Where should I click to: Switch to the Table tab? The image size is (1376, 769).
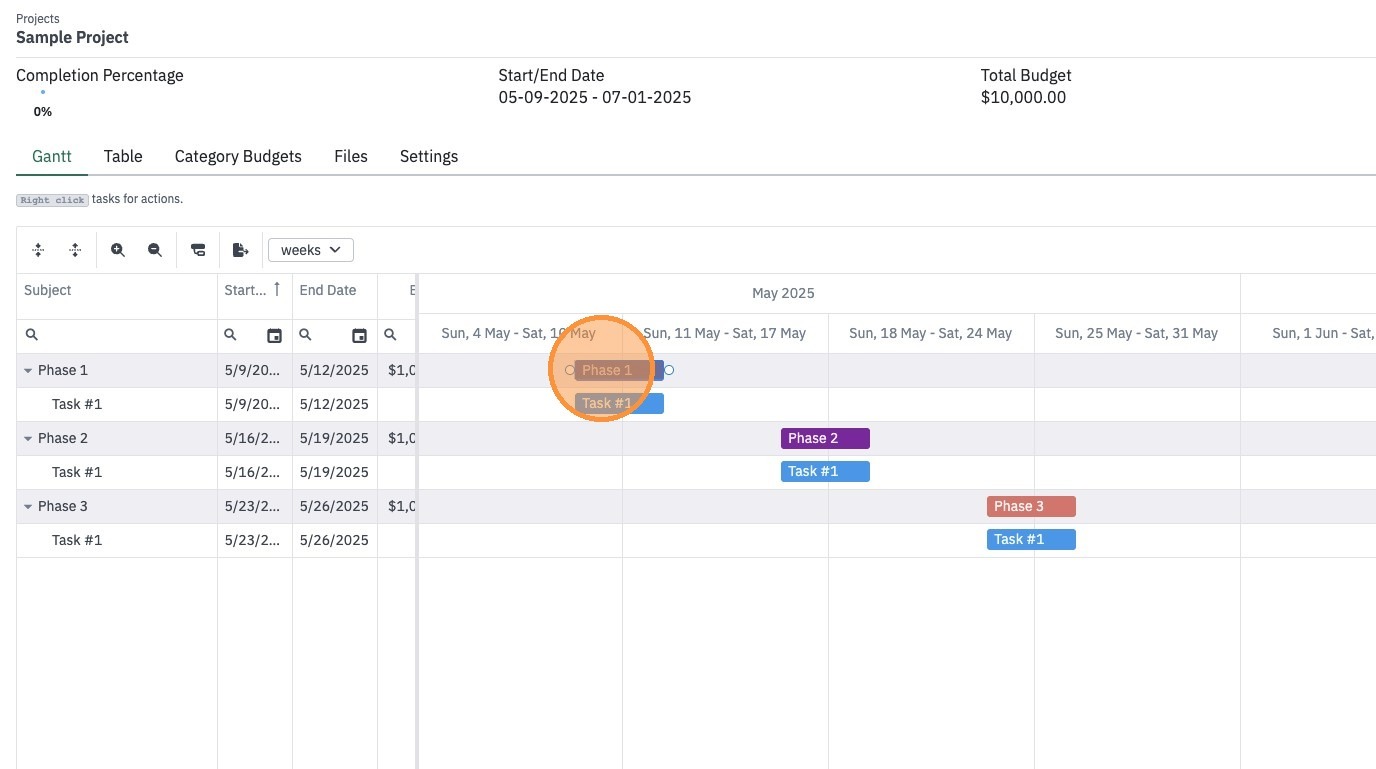(x=123, y=156)
